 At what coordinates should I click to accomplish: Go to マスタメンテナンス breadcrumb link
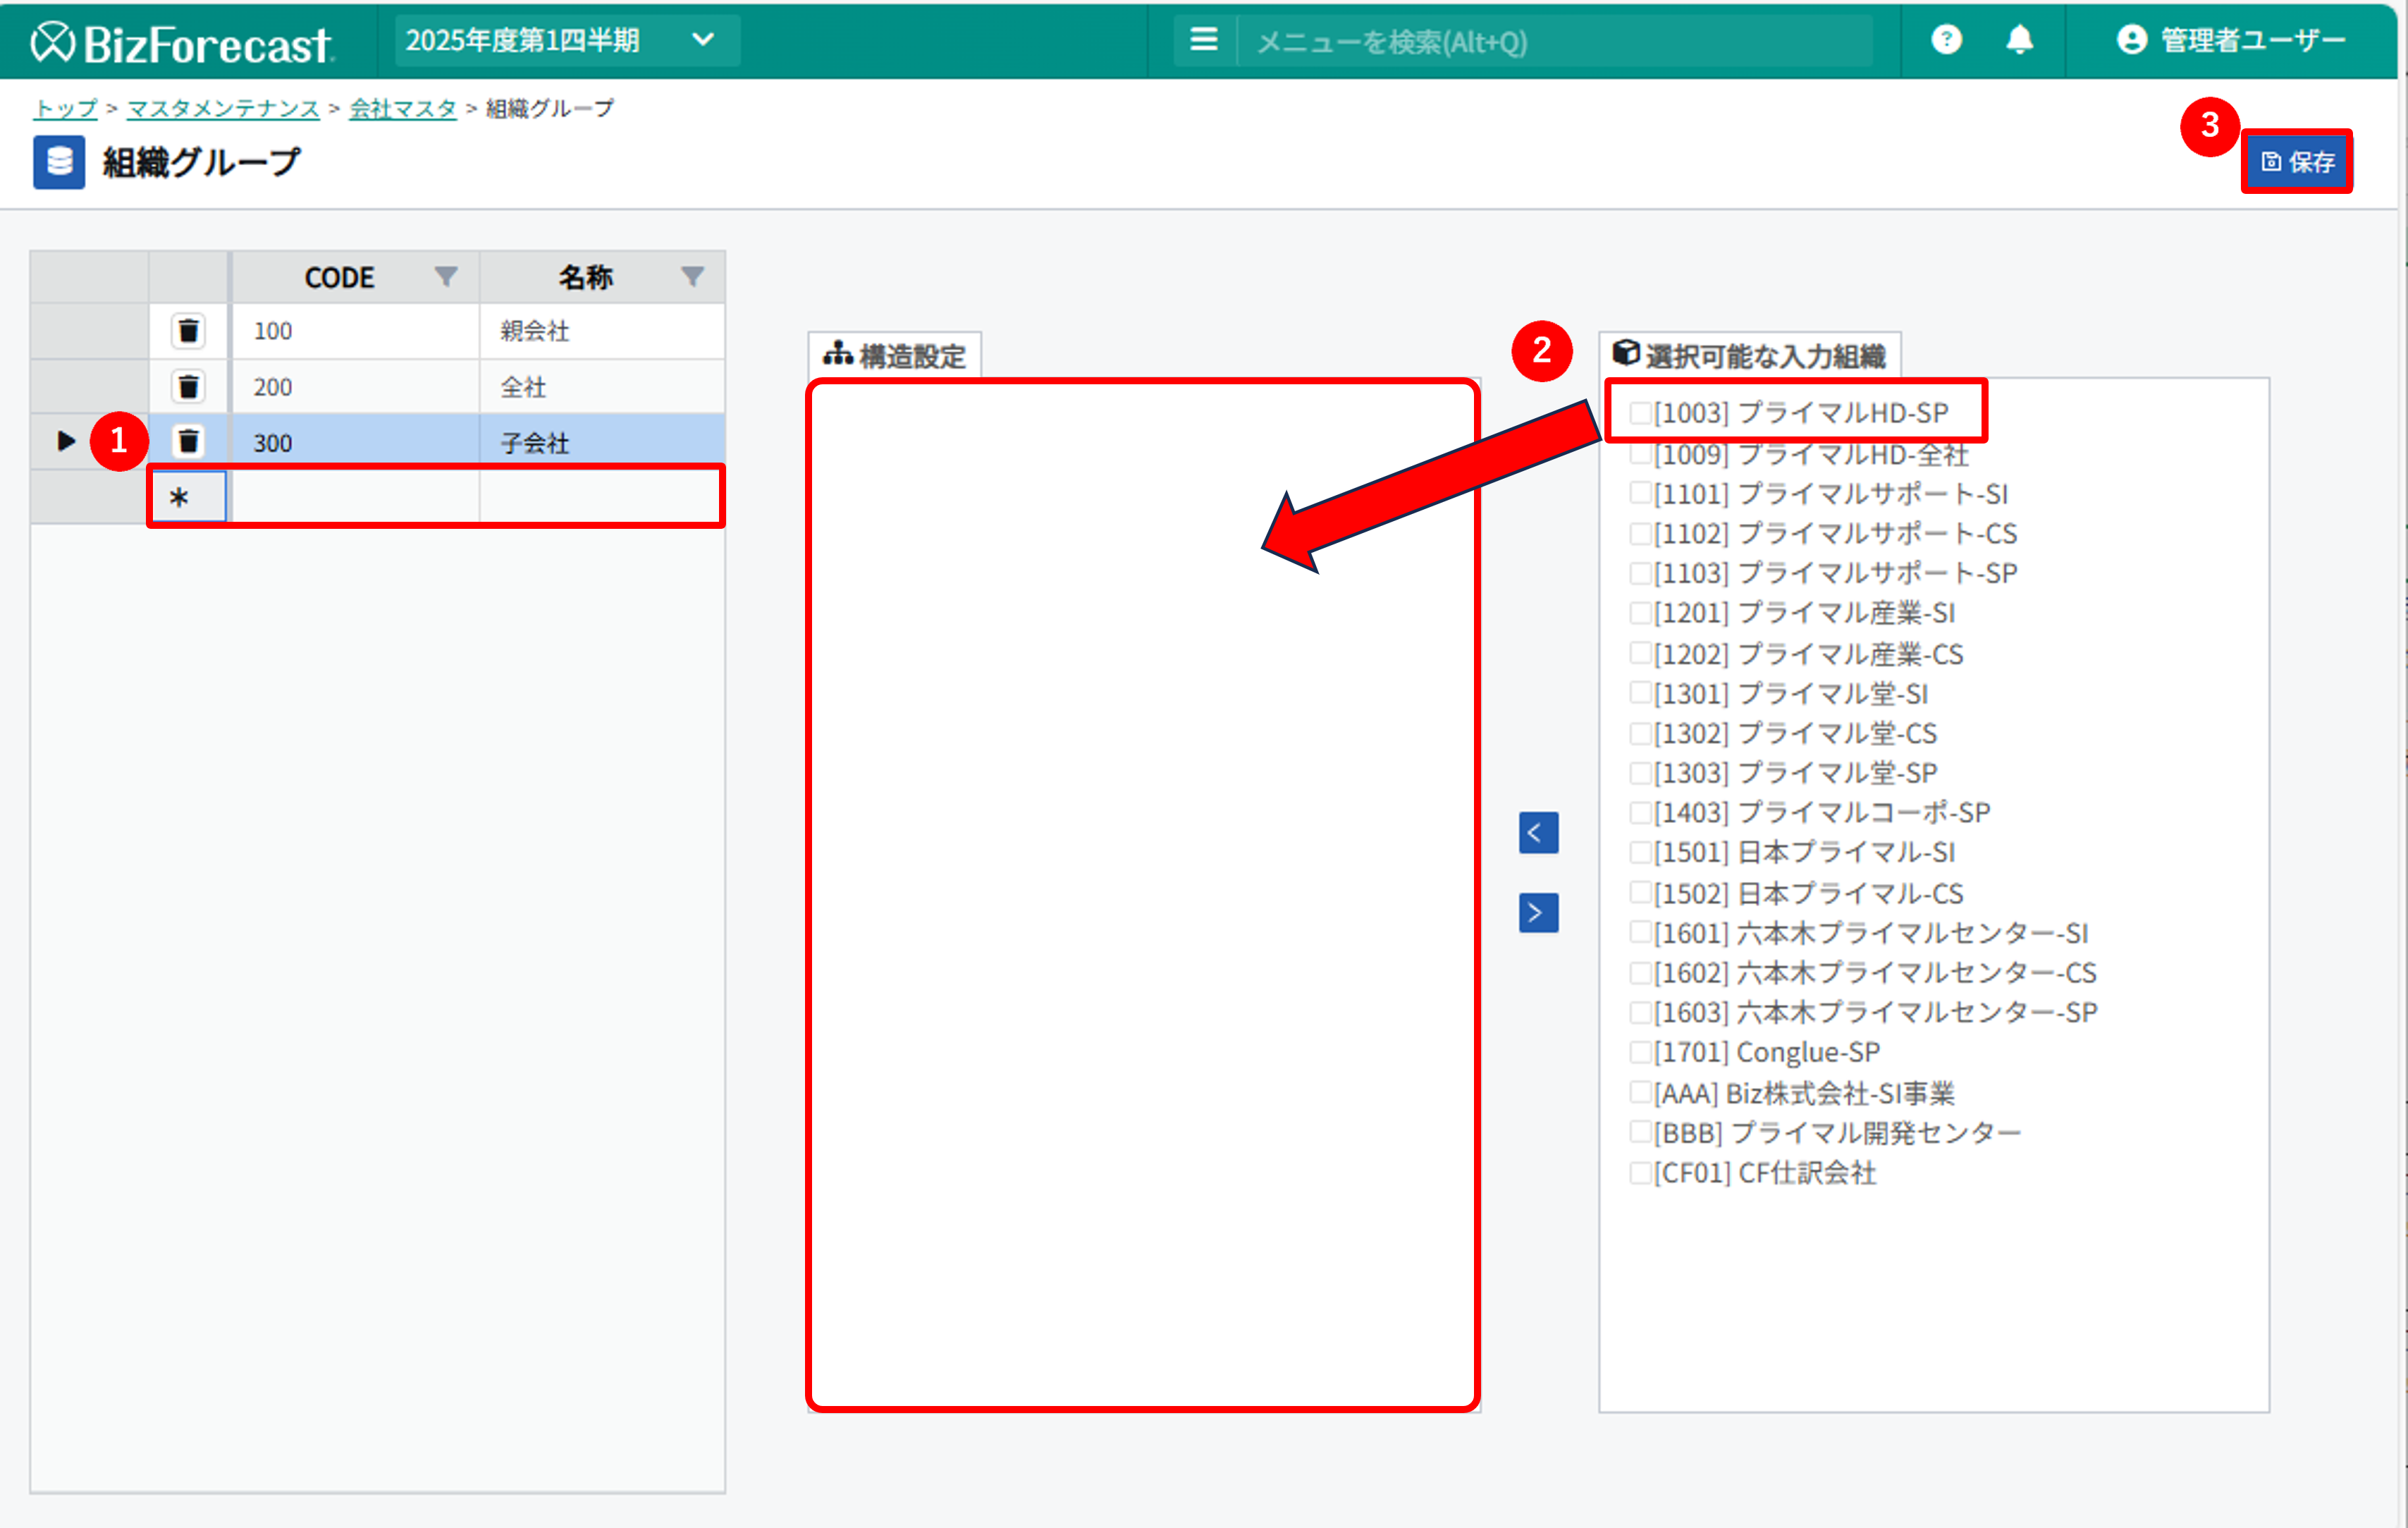click(223, 108)
